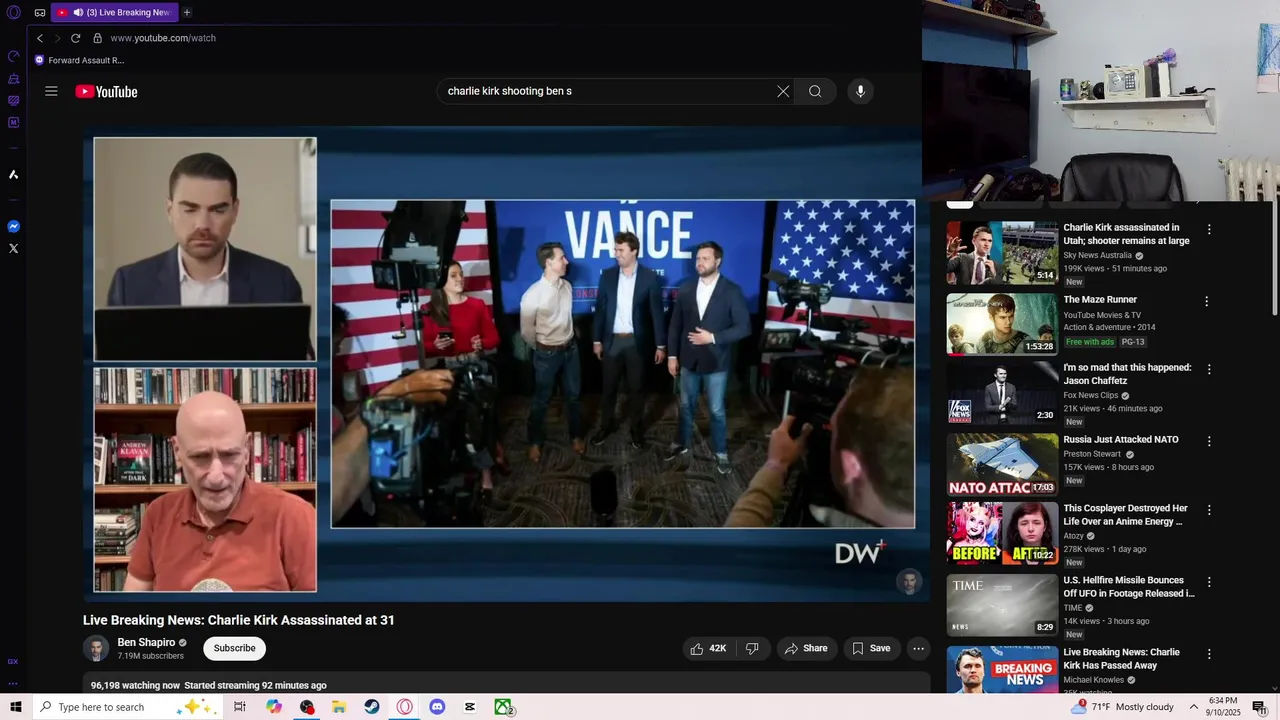Dislike this live video
The width and height of the screenshot is (1280, 720).
click(752, 648)
